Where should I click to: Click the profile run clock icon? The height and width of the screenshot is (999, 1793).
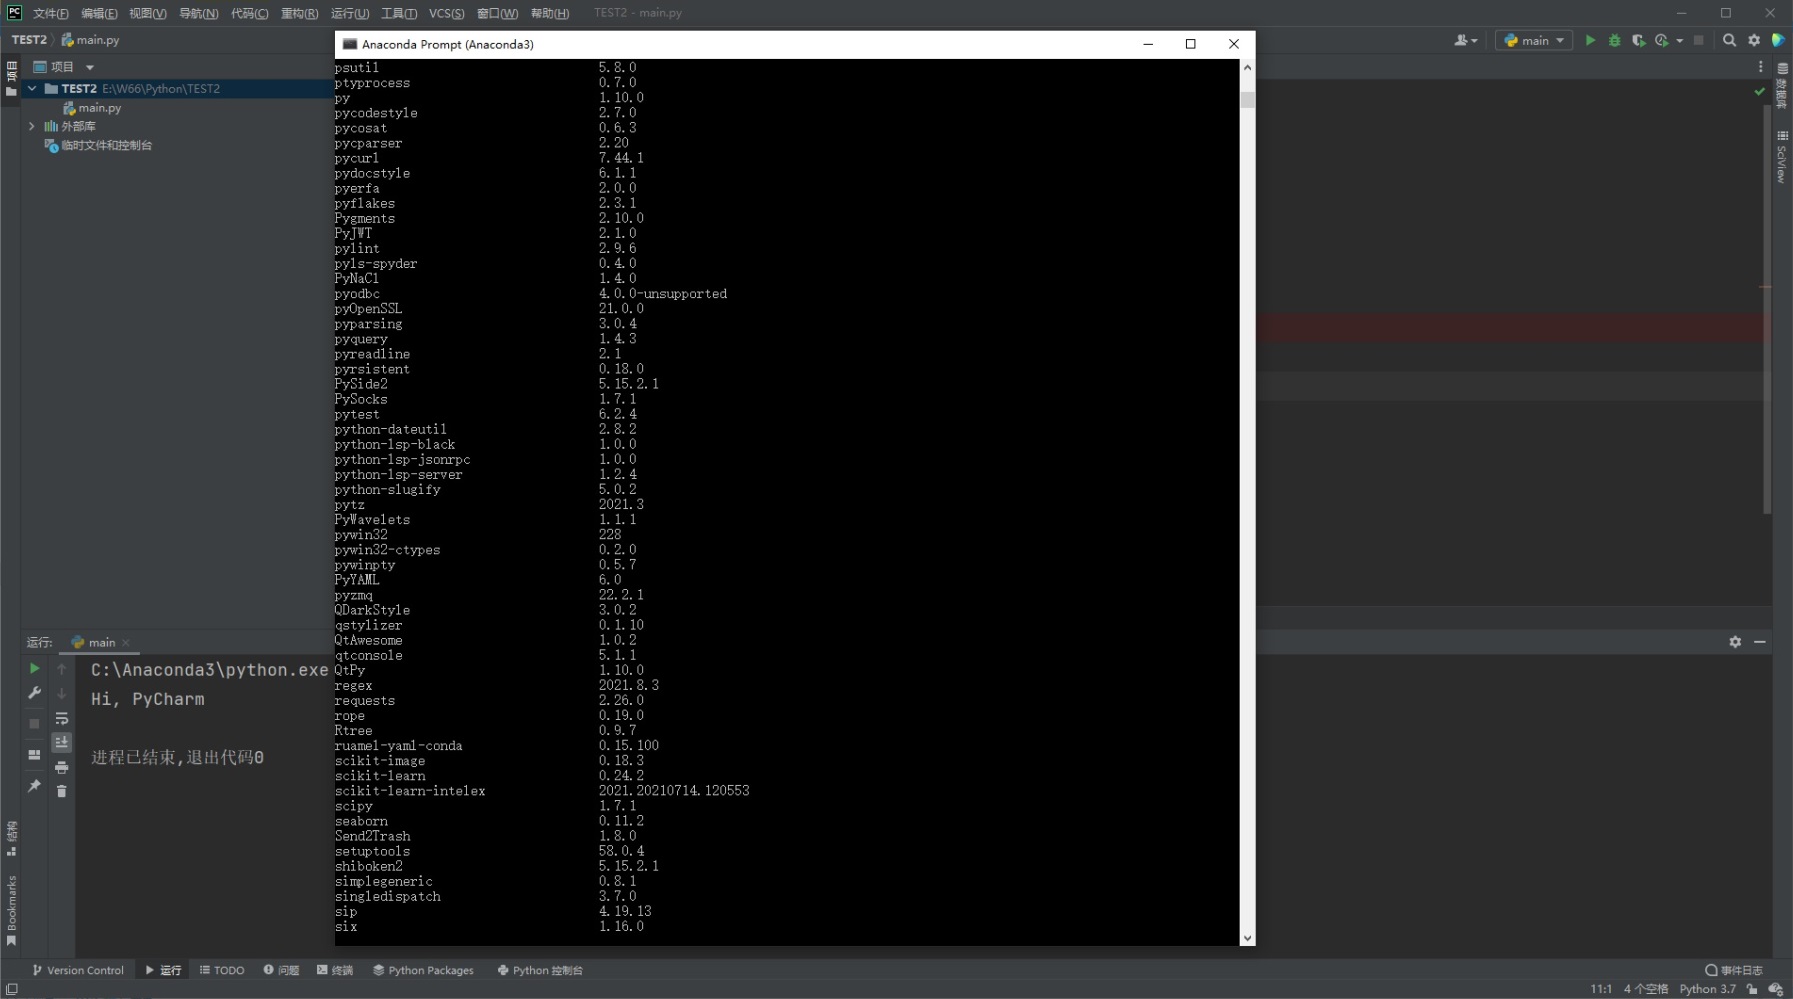pos(1661,40)
